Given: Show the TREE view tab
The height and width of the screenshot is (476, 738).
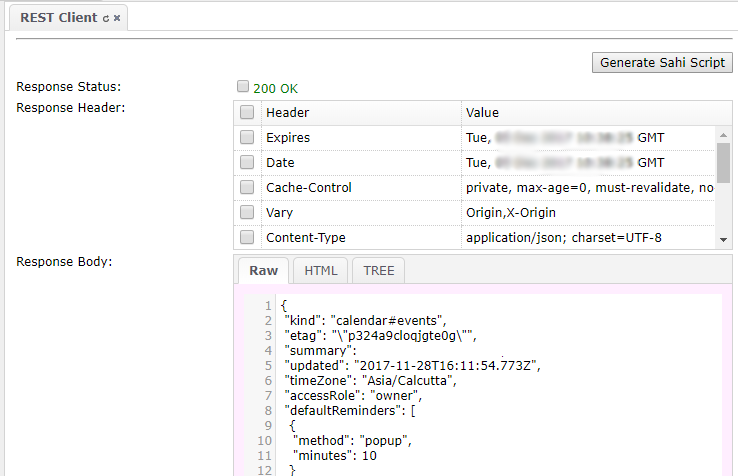Looking at the screenshot, I should tap(378, 271).
